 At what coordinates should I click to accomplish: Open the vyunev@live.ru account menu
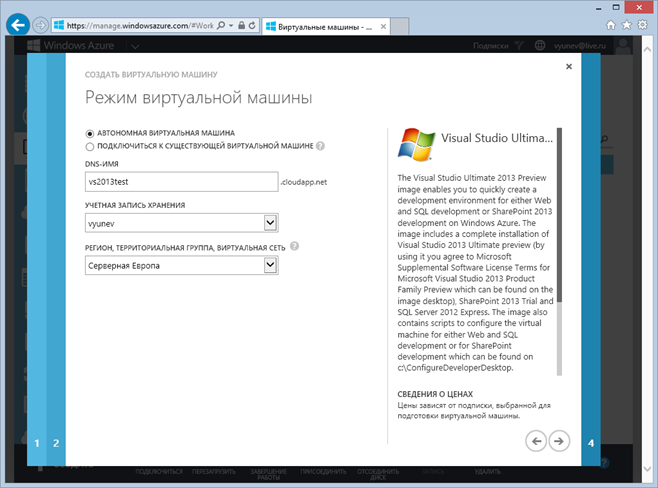click(x=580, y=46)
